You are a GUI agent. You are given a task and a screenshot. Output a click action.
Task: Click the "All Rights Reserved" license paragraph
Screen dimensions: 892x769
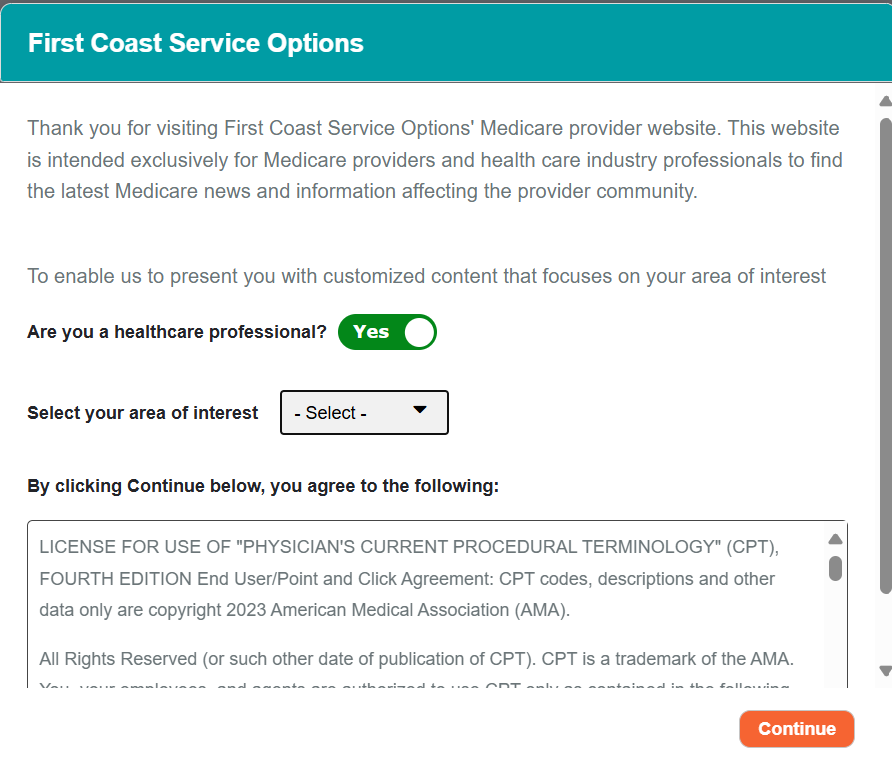point(416,659)
